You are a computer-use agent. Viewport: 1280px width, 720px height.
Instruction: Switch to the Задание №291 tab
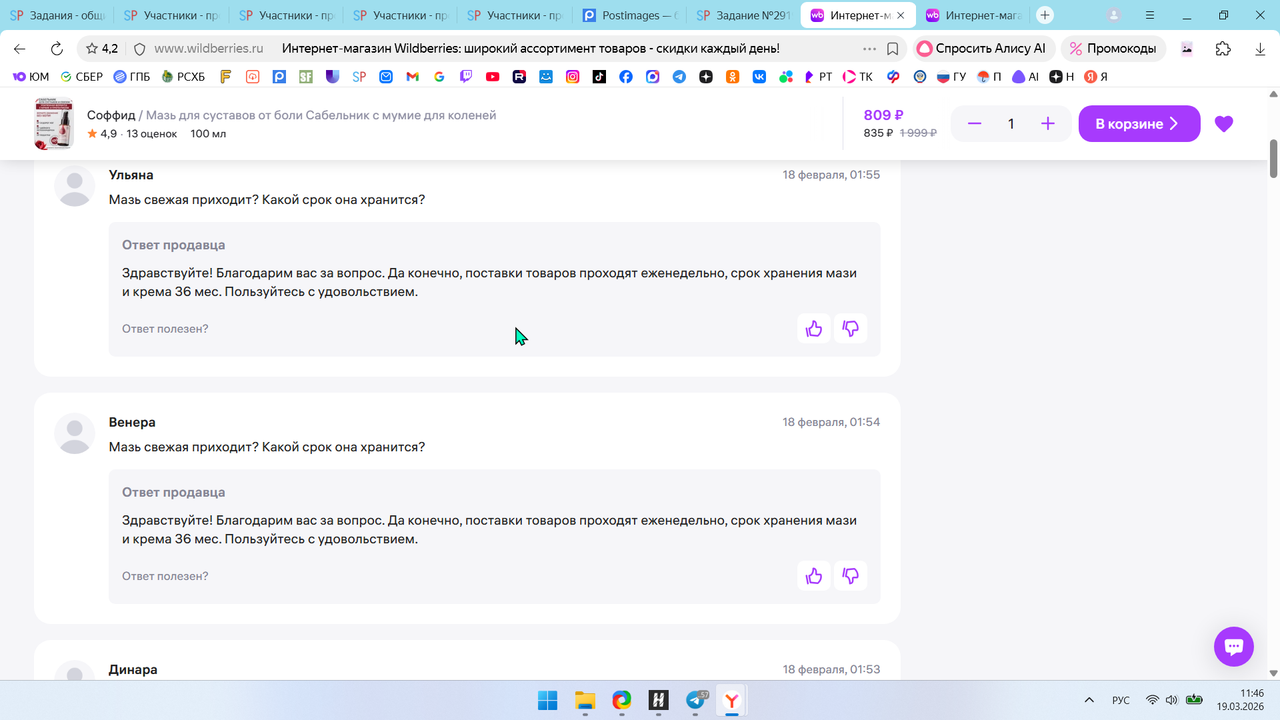pos(743,16)
